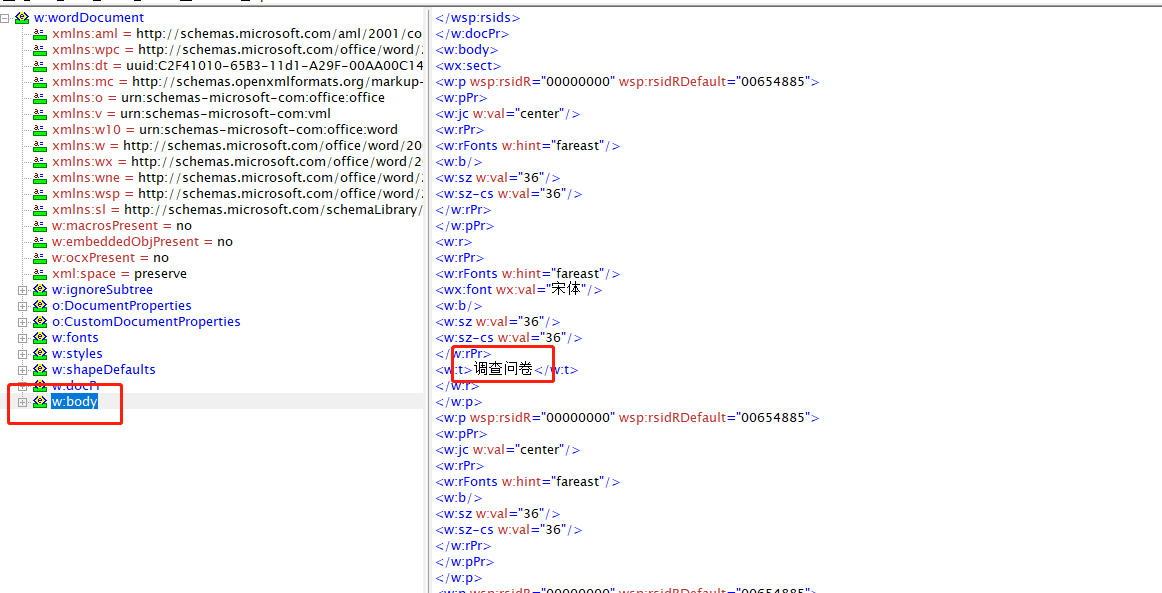Select the w:shapeDefaults tree label
The image size is (1162, 593).
(104, 370)
